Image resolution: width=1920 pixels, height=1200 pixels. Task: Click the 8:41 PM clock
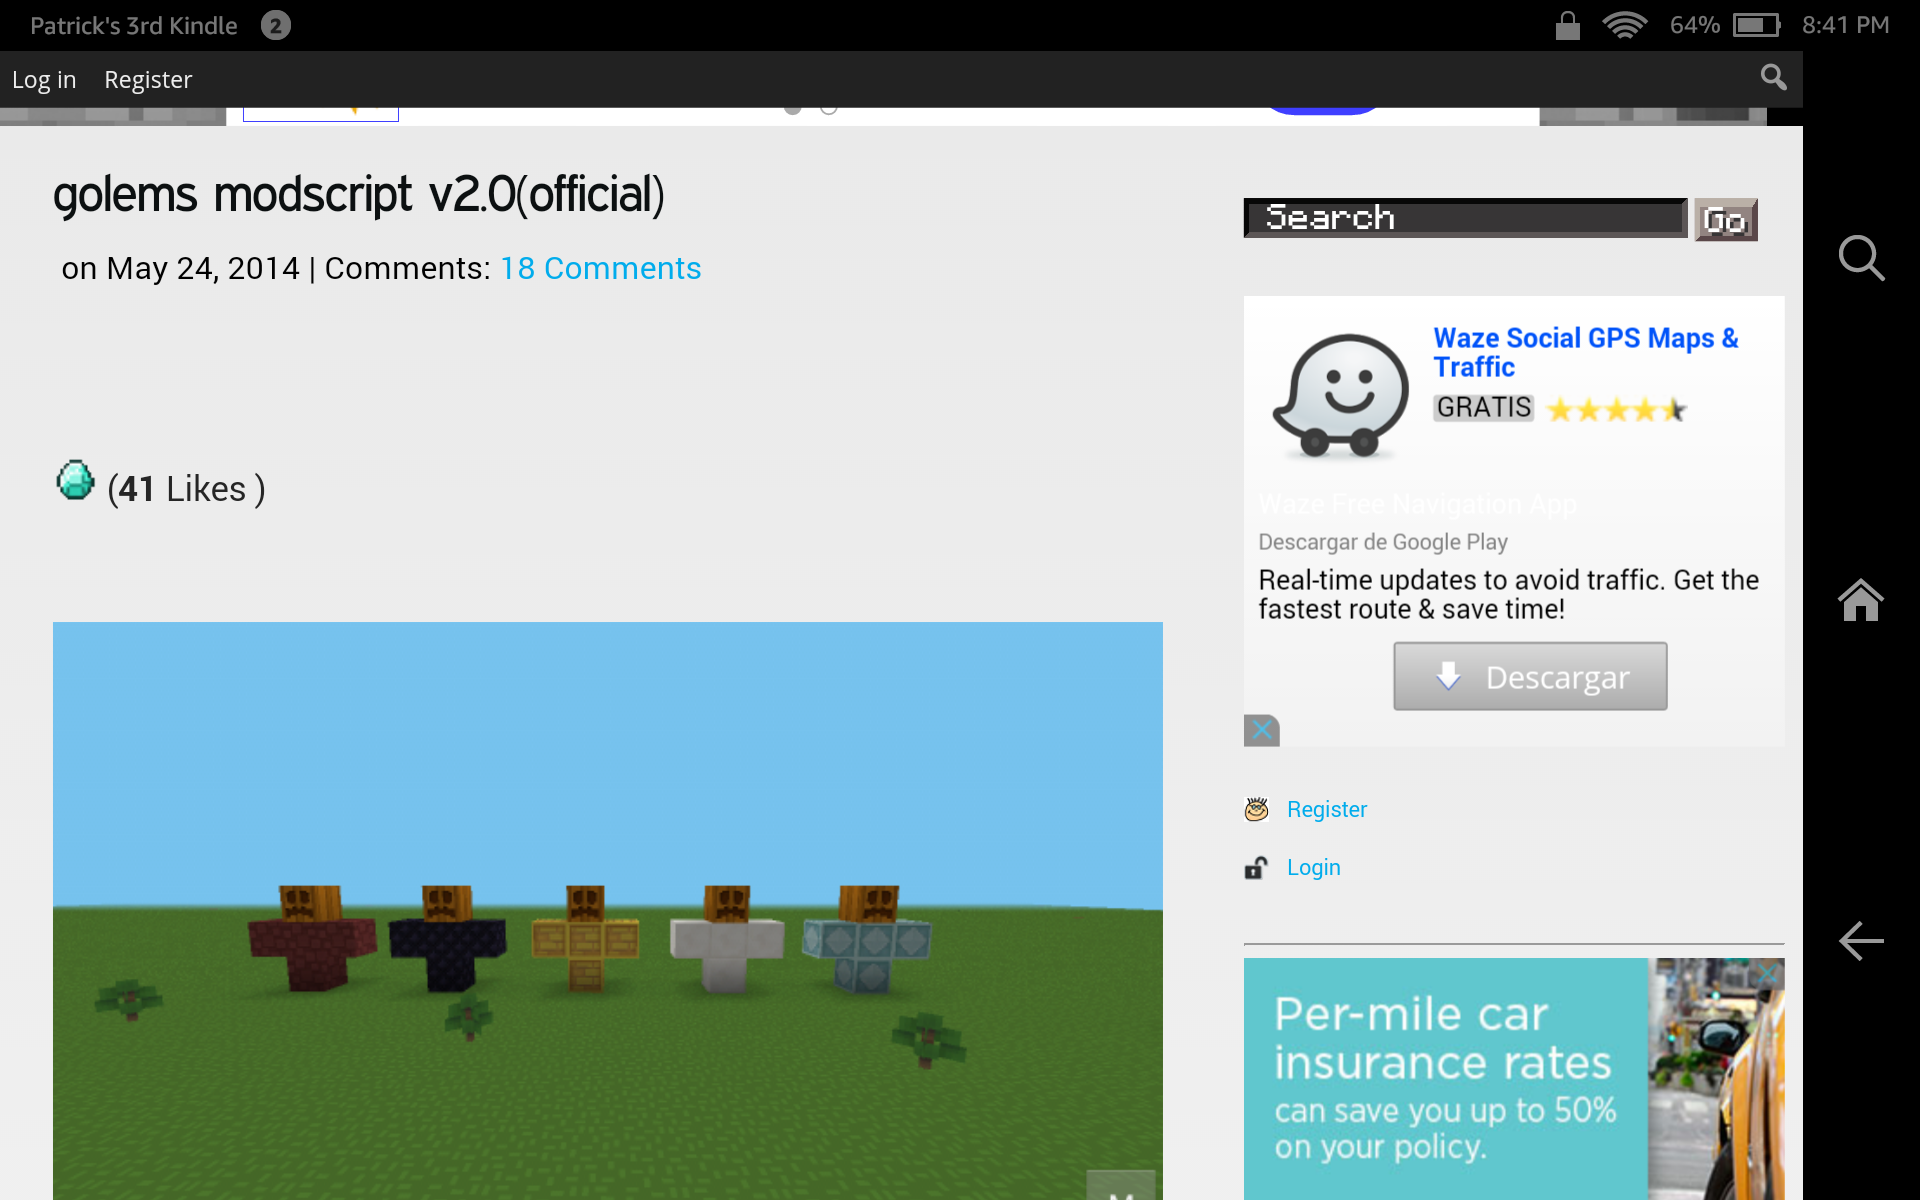pos(1845,25)
